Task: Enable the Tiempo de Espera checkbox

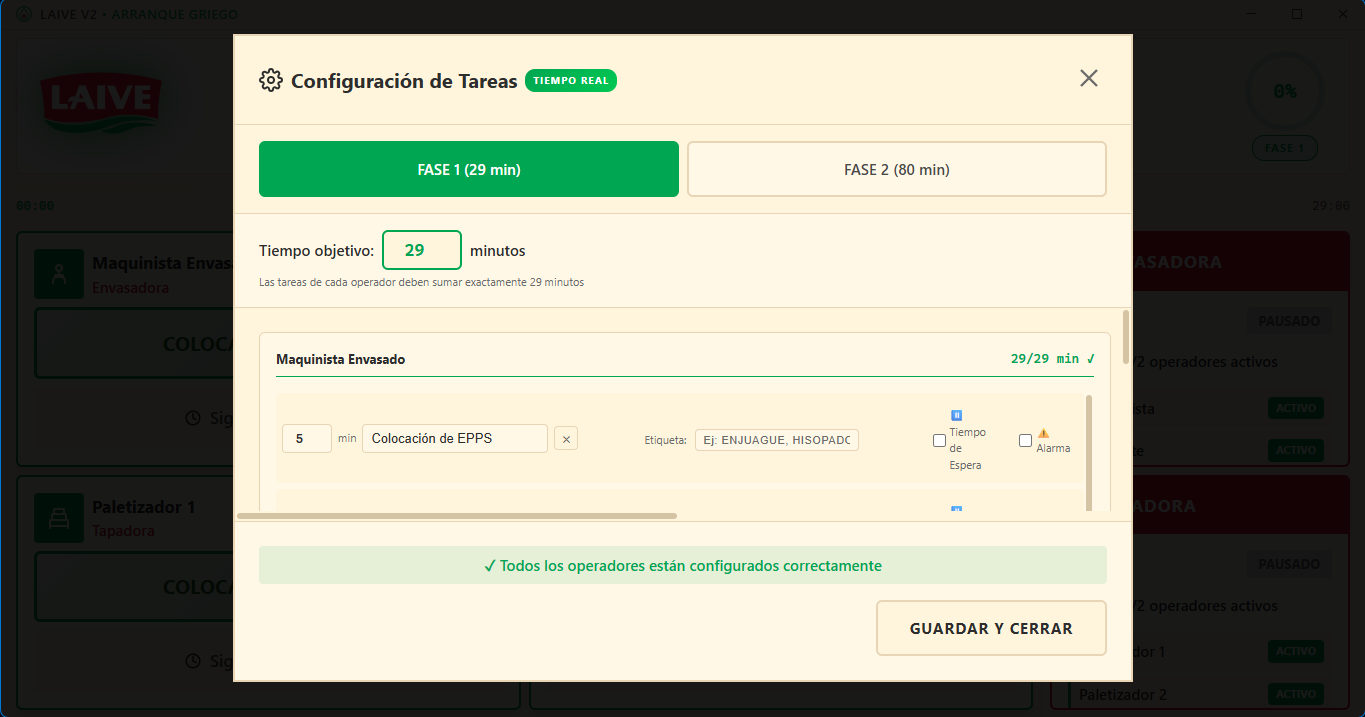Action: [939, 440]
